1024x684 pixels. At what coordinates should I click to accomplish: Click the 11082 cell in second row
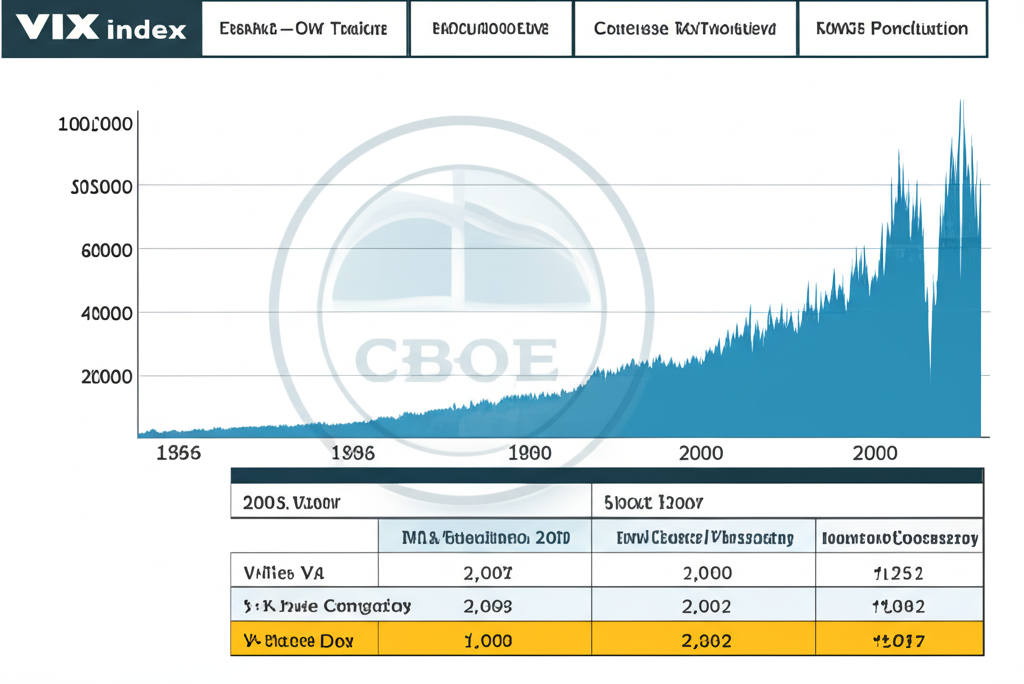(x=898, y=606)
